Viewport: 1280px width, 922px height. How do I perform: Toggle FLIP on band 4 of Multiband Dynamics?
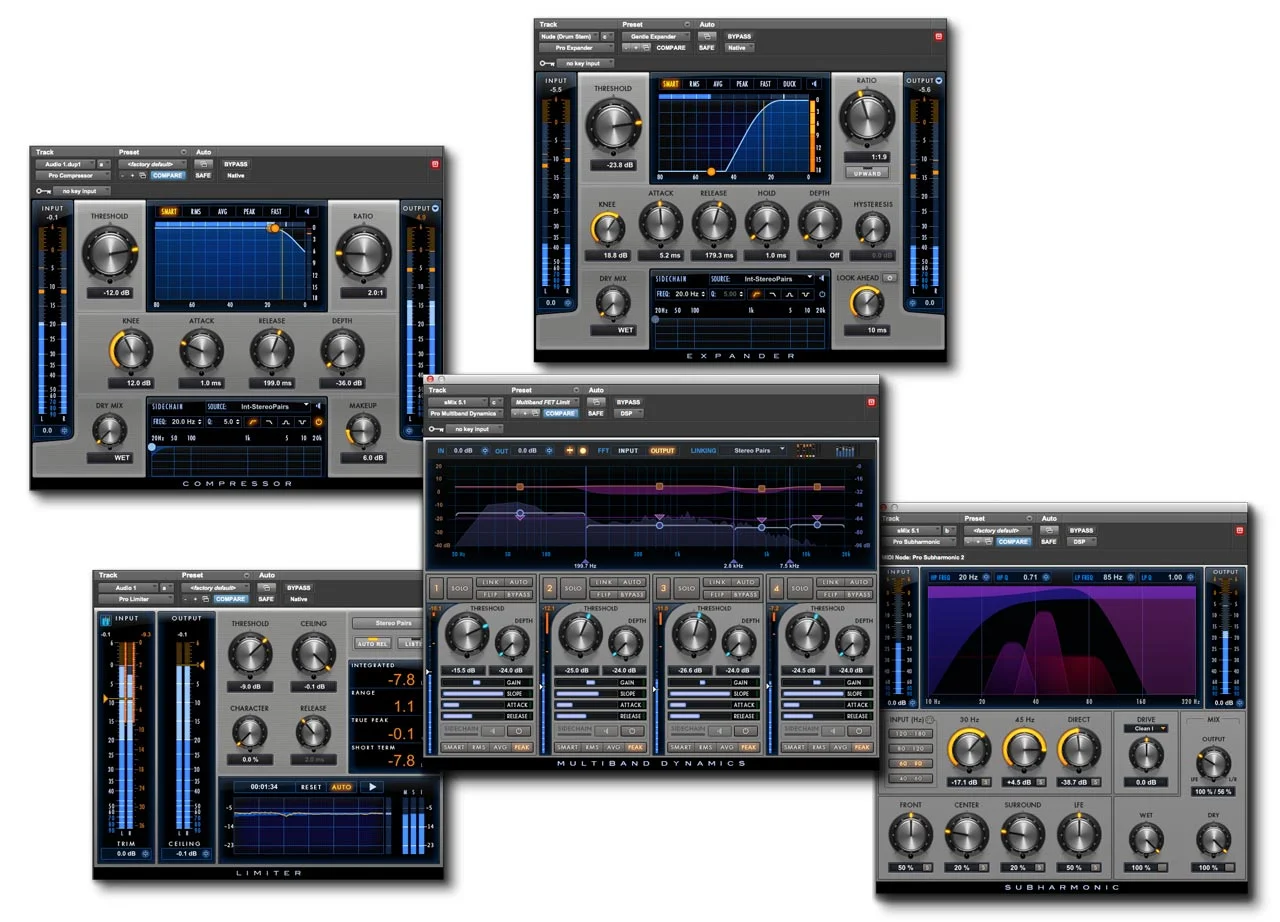(x=830, y=594)
